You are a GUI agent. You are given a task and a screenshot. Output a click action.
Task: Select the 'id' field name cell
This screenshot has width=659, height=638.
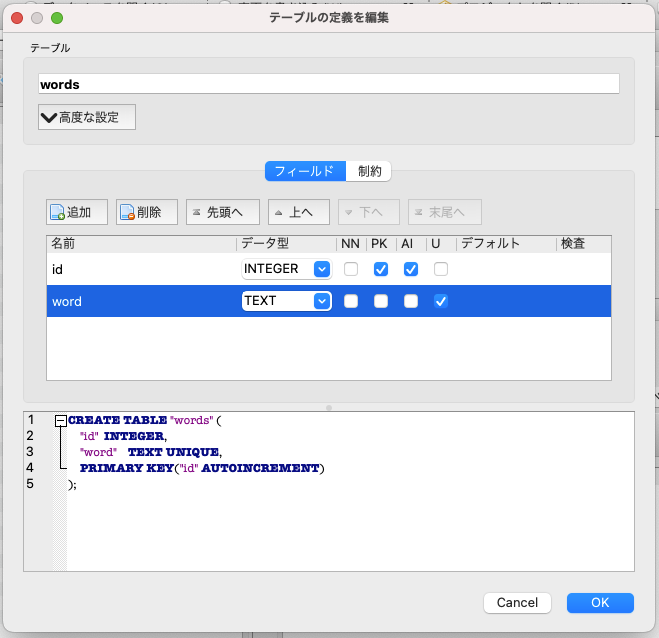click(142, 269)
